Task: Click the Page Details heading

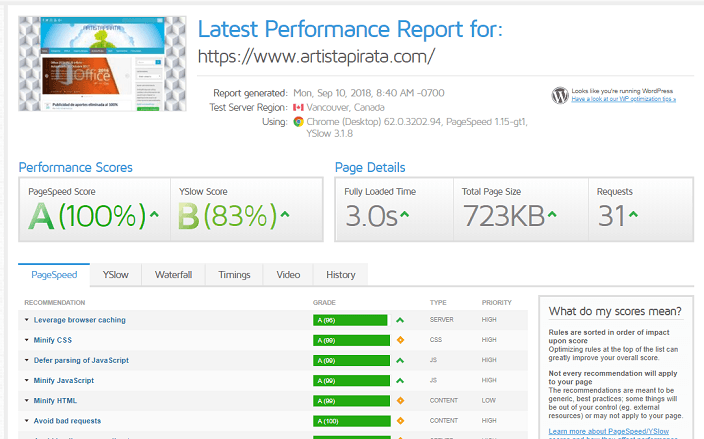Action: click(370, 167)
